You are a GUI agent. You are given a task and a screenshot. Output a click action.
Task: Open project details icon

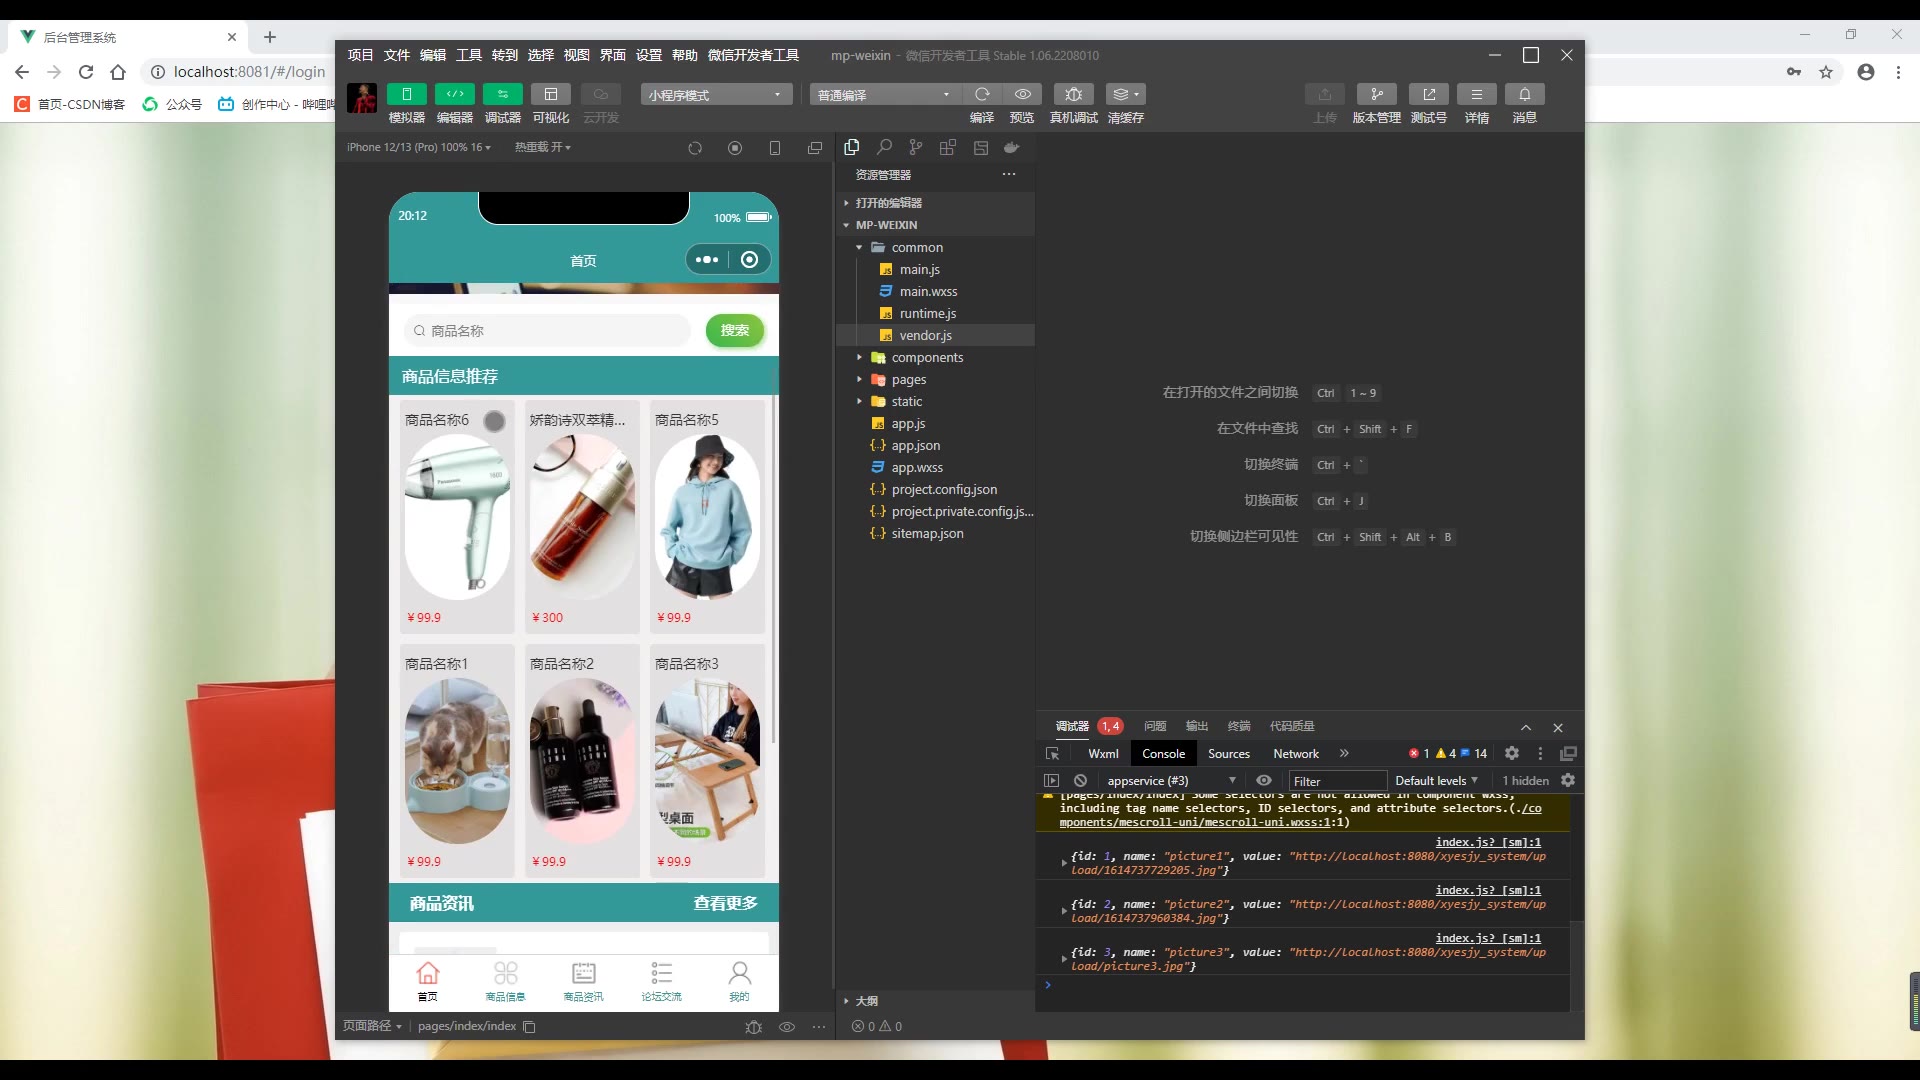(x=1476, y=94)
